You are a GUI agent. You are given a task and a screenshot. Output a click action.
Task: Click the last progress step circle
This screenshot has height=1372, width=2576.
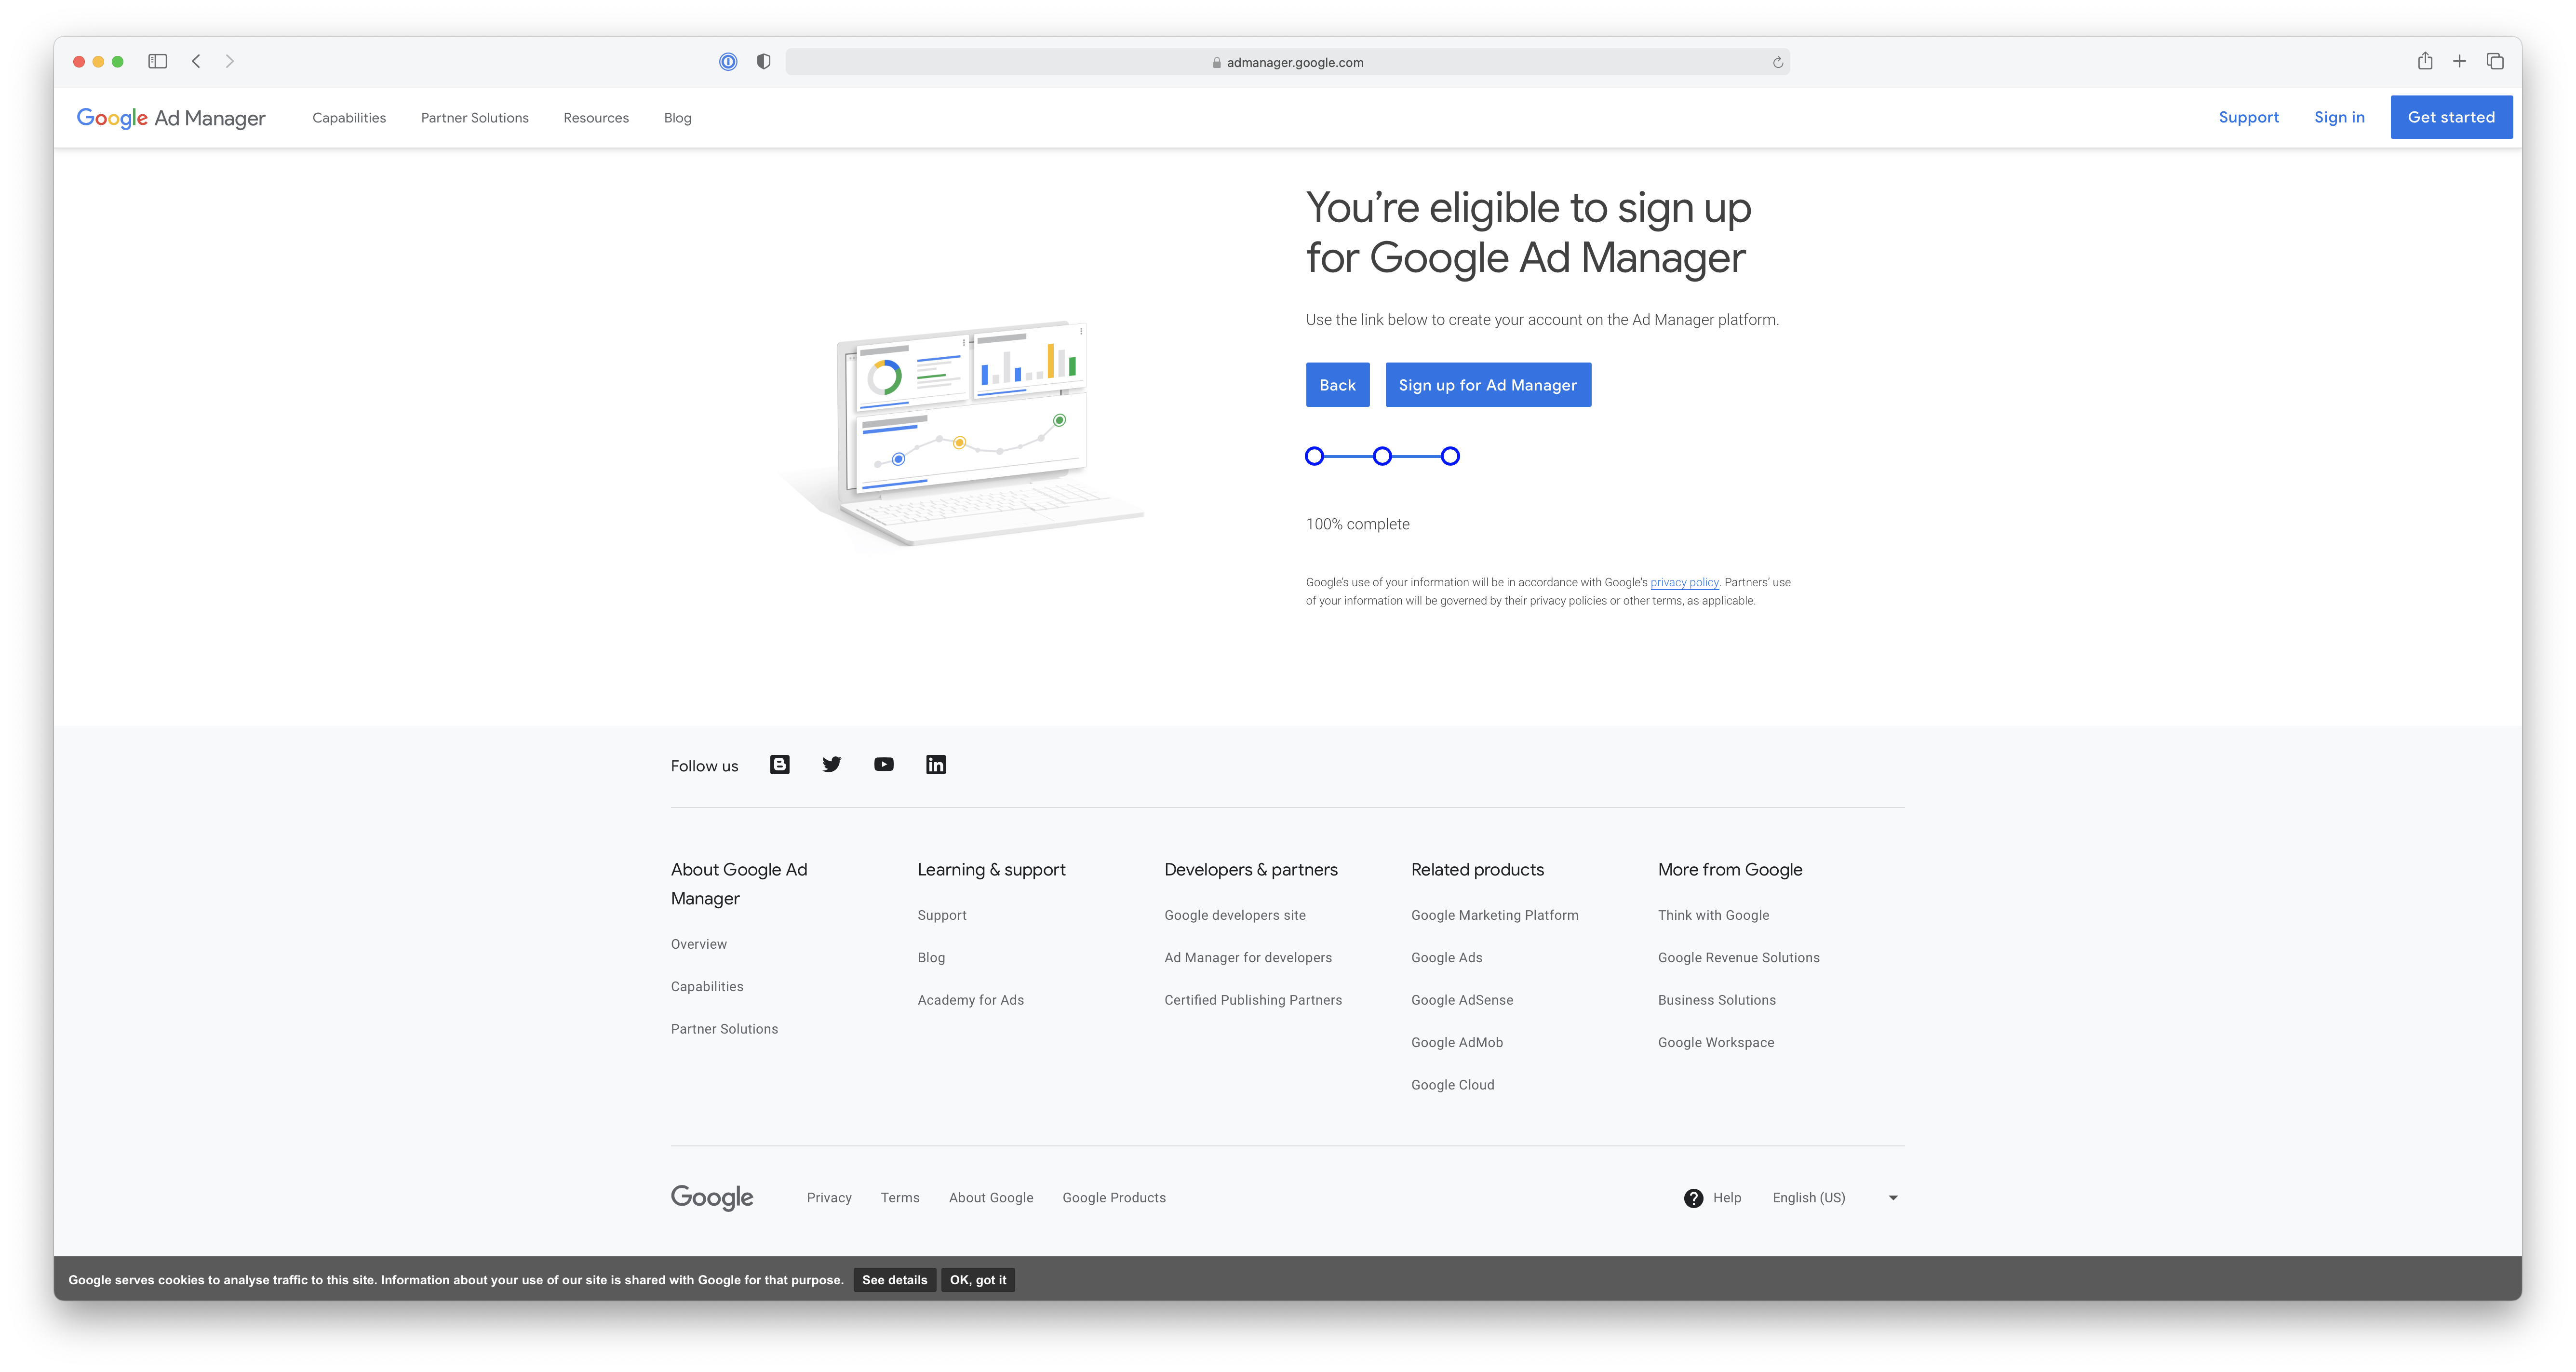coord(1450,456)
